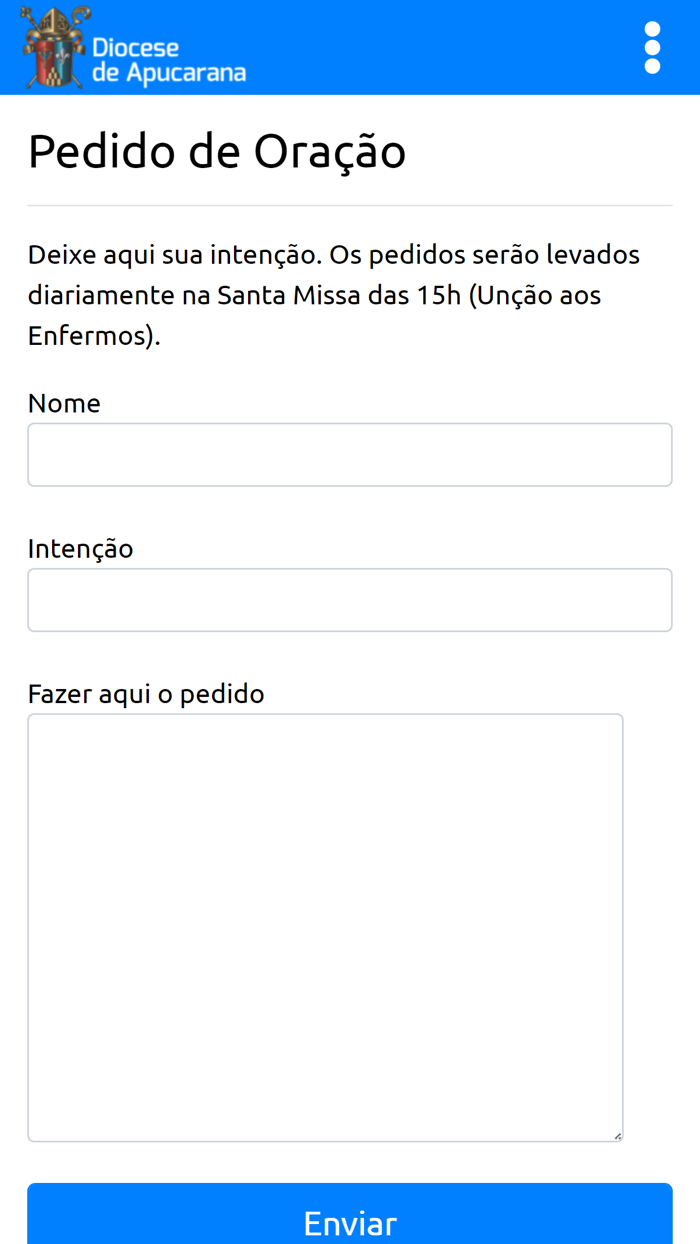Focus the Intenção input field
This screenshot has width=700, height=1244.
coord(350,600)
